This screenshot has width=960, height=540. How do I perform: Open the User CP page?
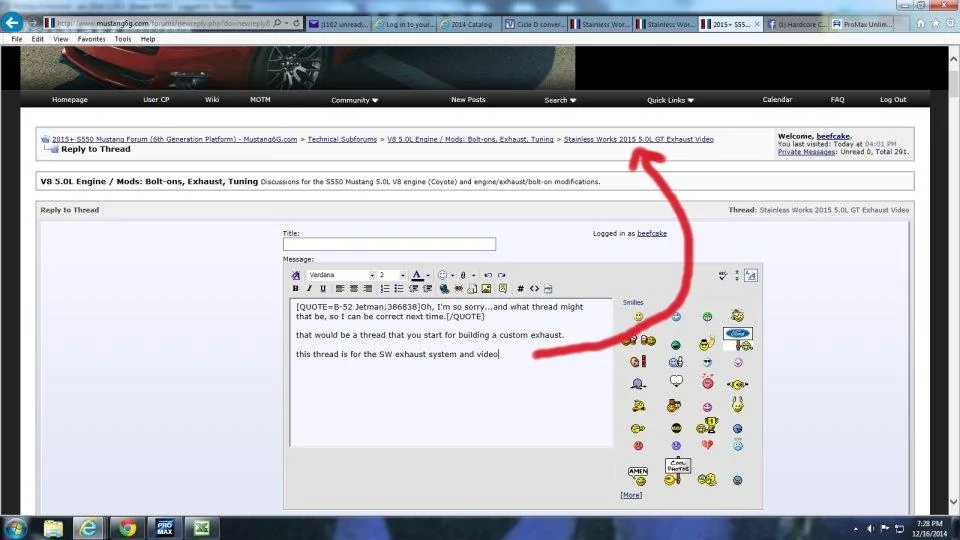(156, 99)
